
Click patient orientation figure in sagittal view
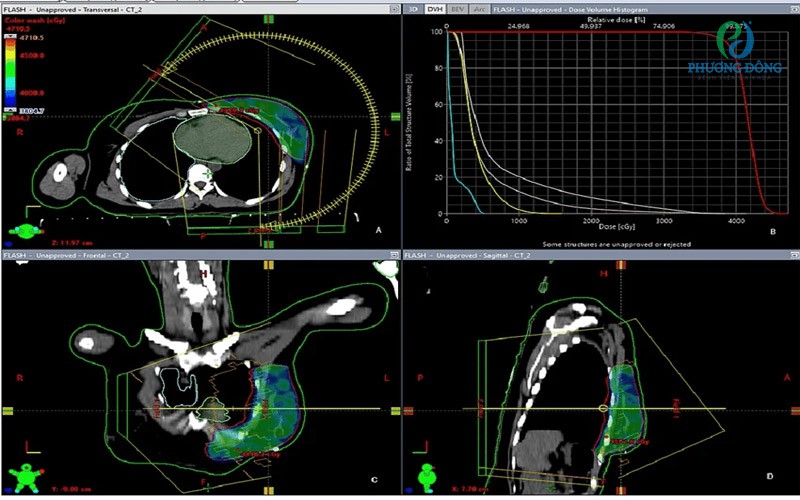pos(428,478)
